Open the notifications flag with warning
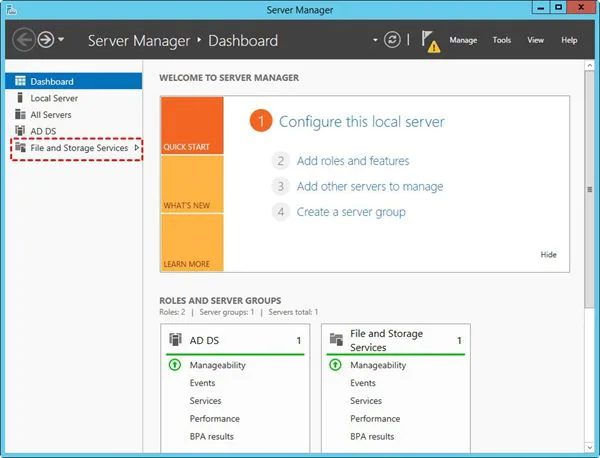 tap(430, 41)
